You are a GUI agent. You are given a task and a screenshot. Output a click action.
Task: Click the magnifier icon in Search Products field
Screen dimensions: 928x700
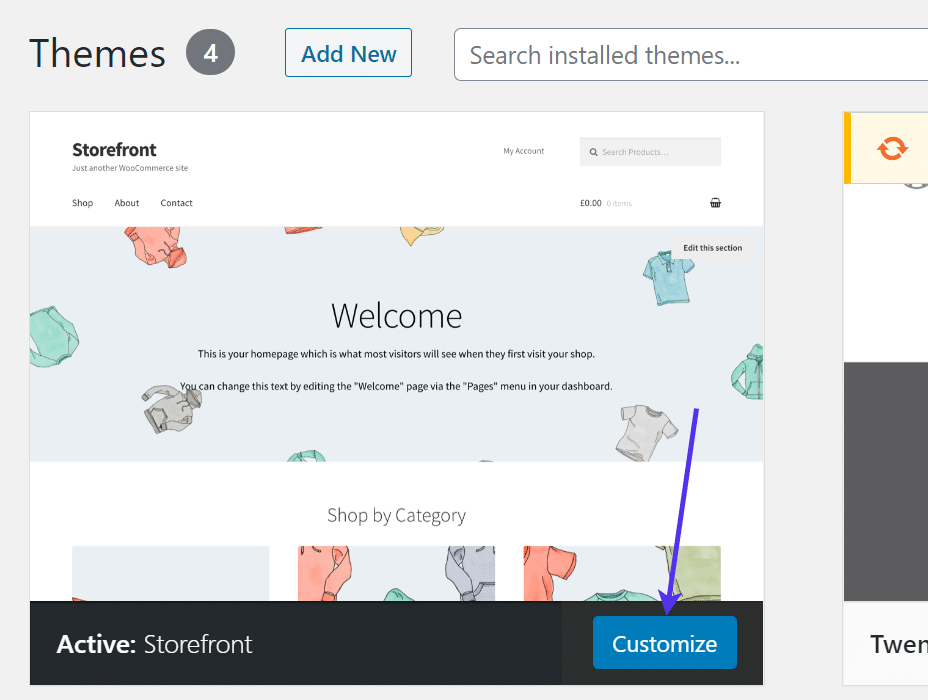pyautogui.click(x=593, y=151)
